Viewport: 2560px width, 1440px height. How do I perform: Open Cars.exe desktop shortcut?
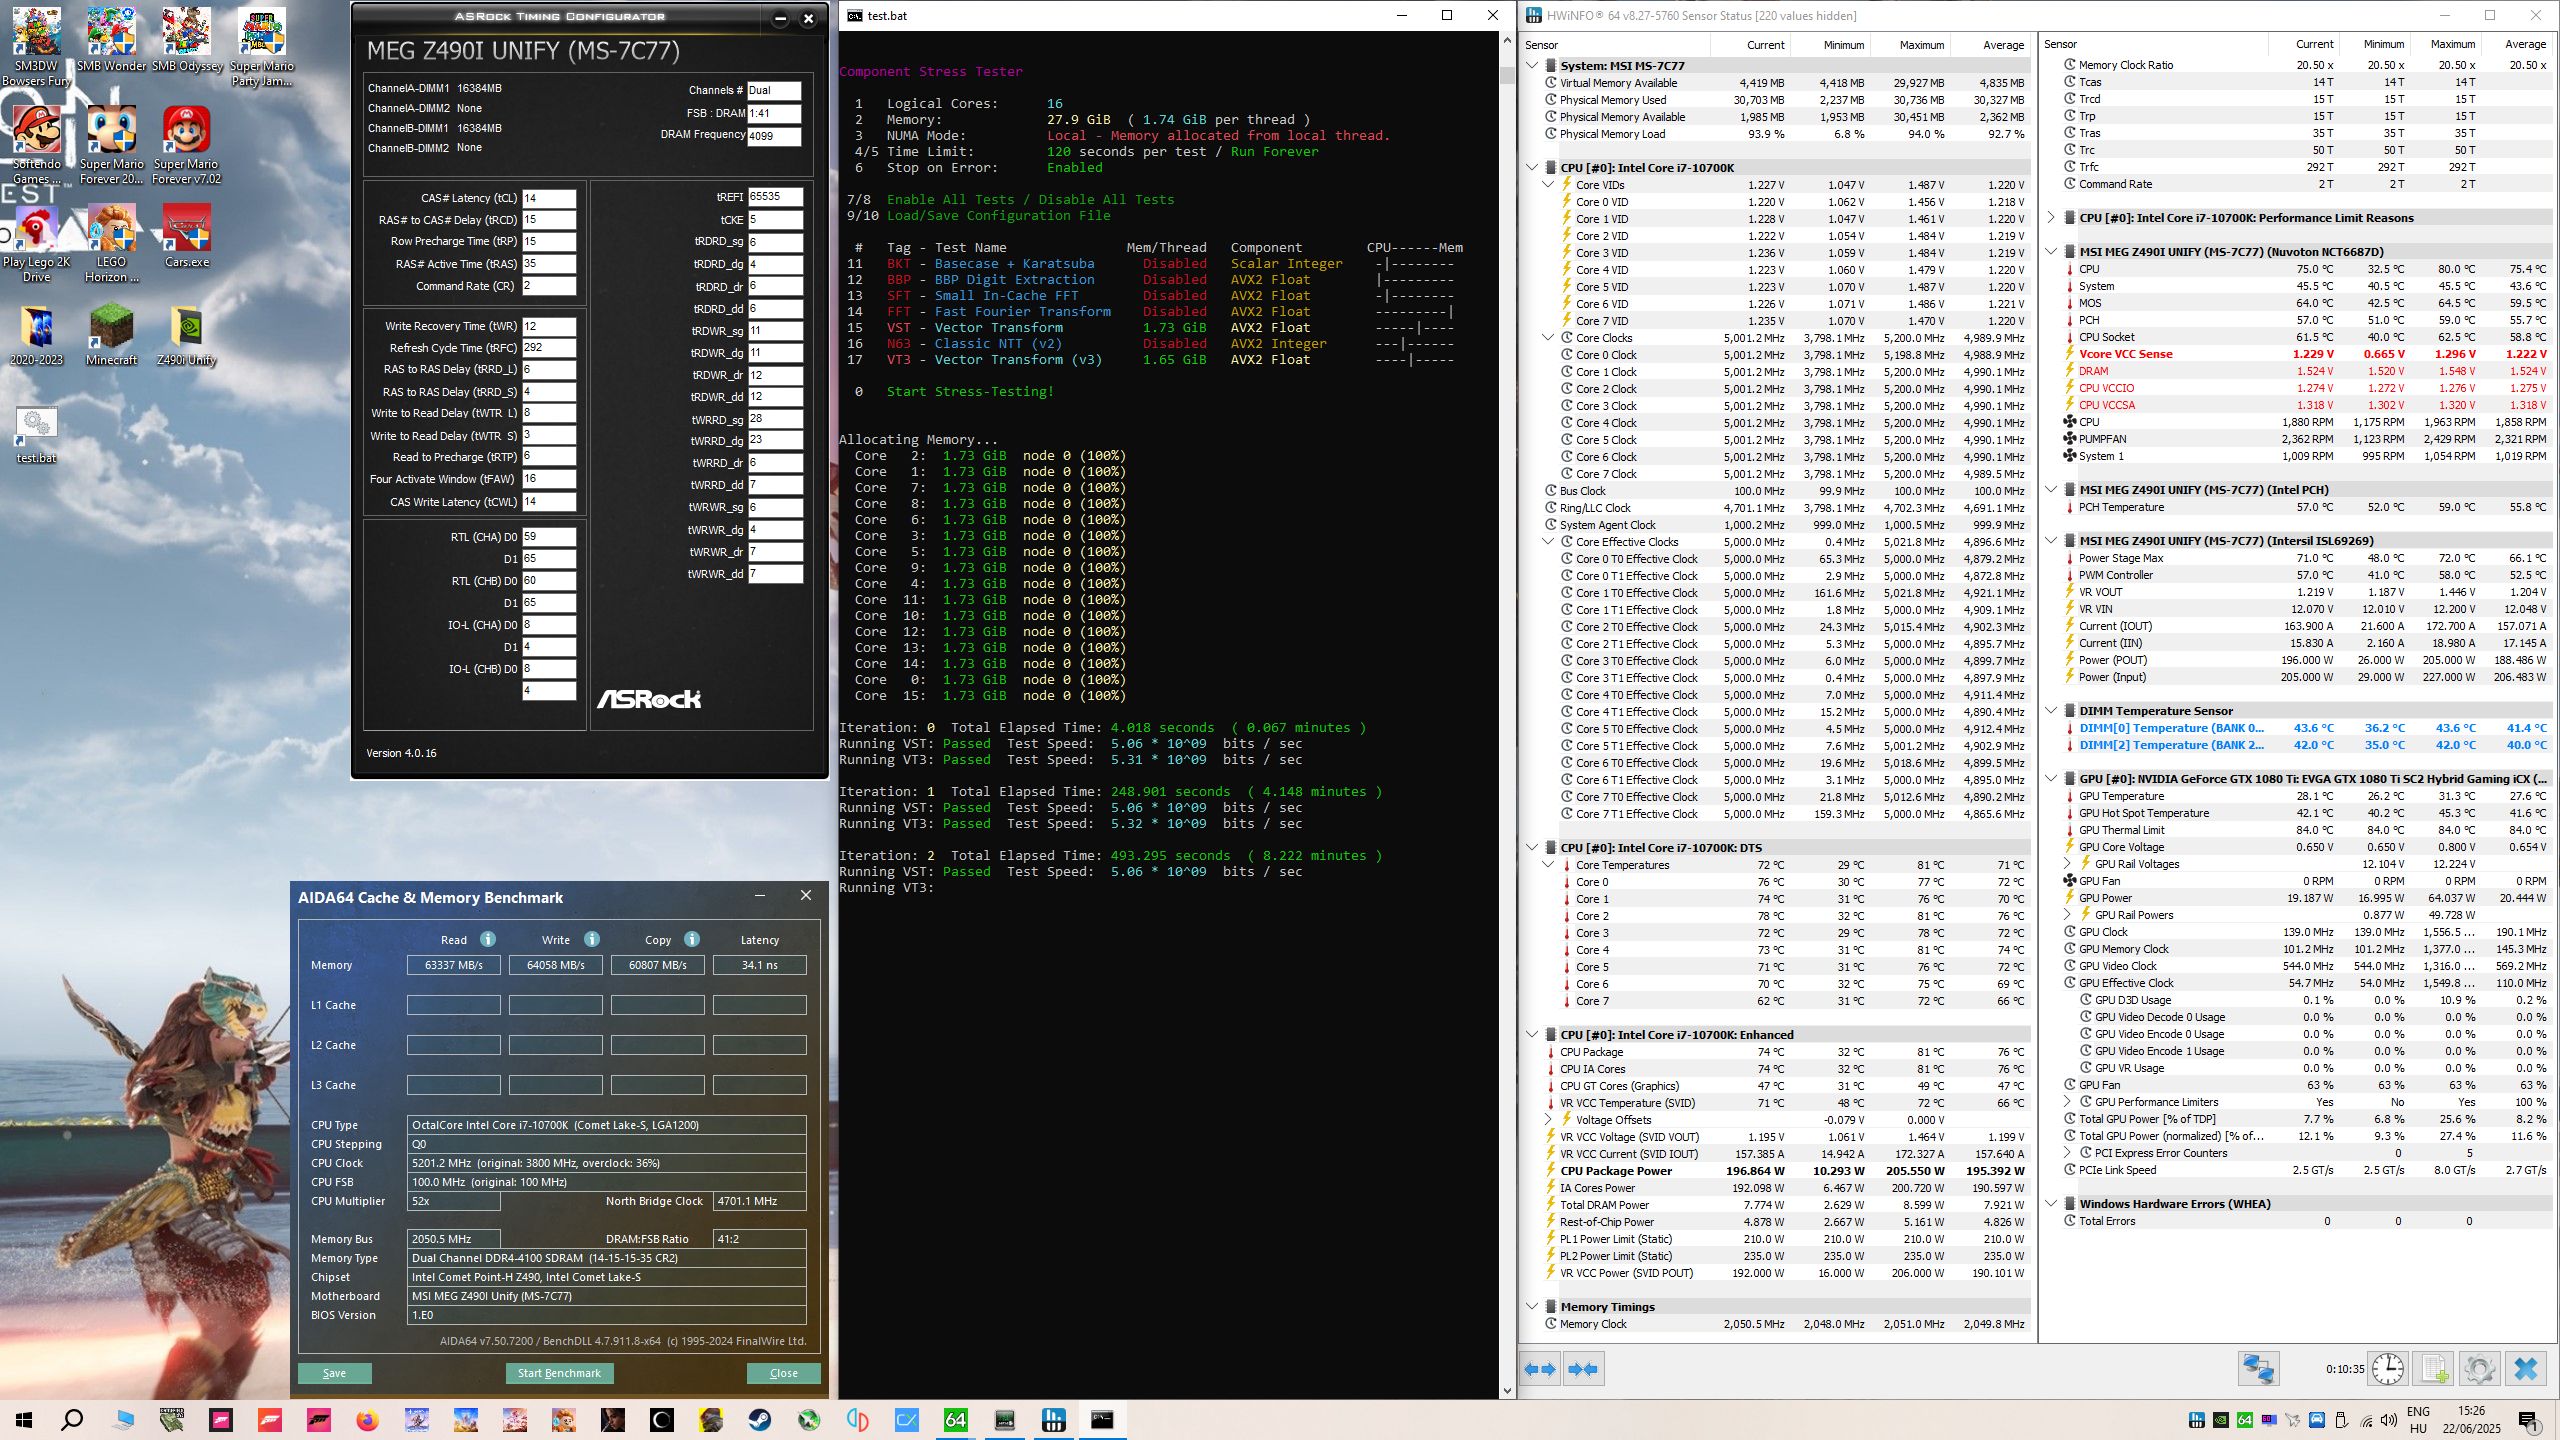(187, 237)
